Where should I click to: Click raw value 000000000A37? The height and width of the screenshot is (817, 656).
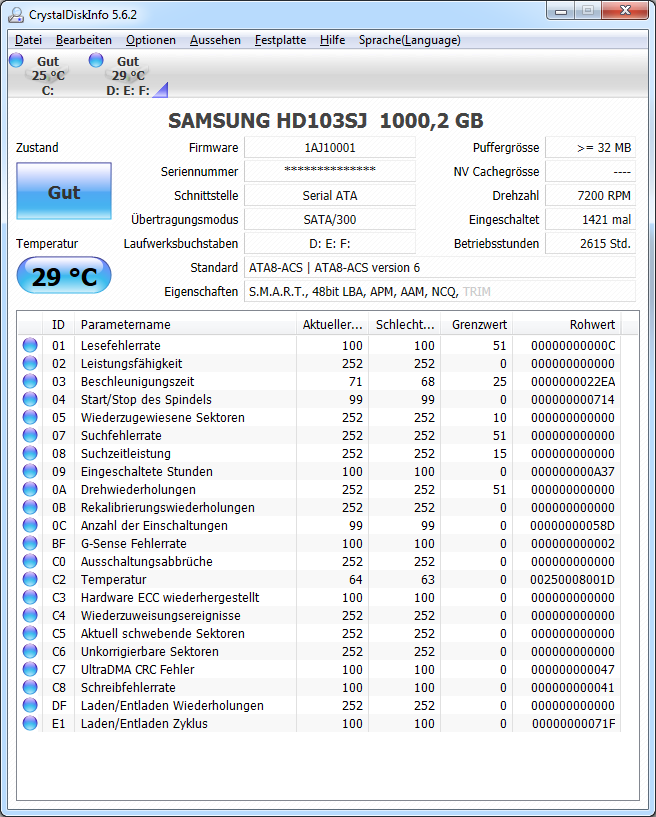[573, 472]
